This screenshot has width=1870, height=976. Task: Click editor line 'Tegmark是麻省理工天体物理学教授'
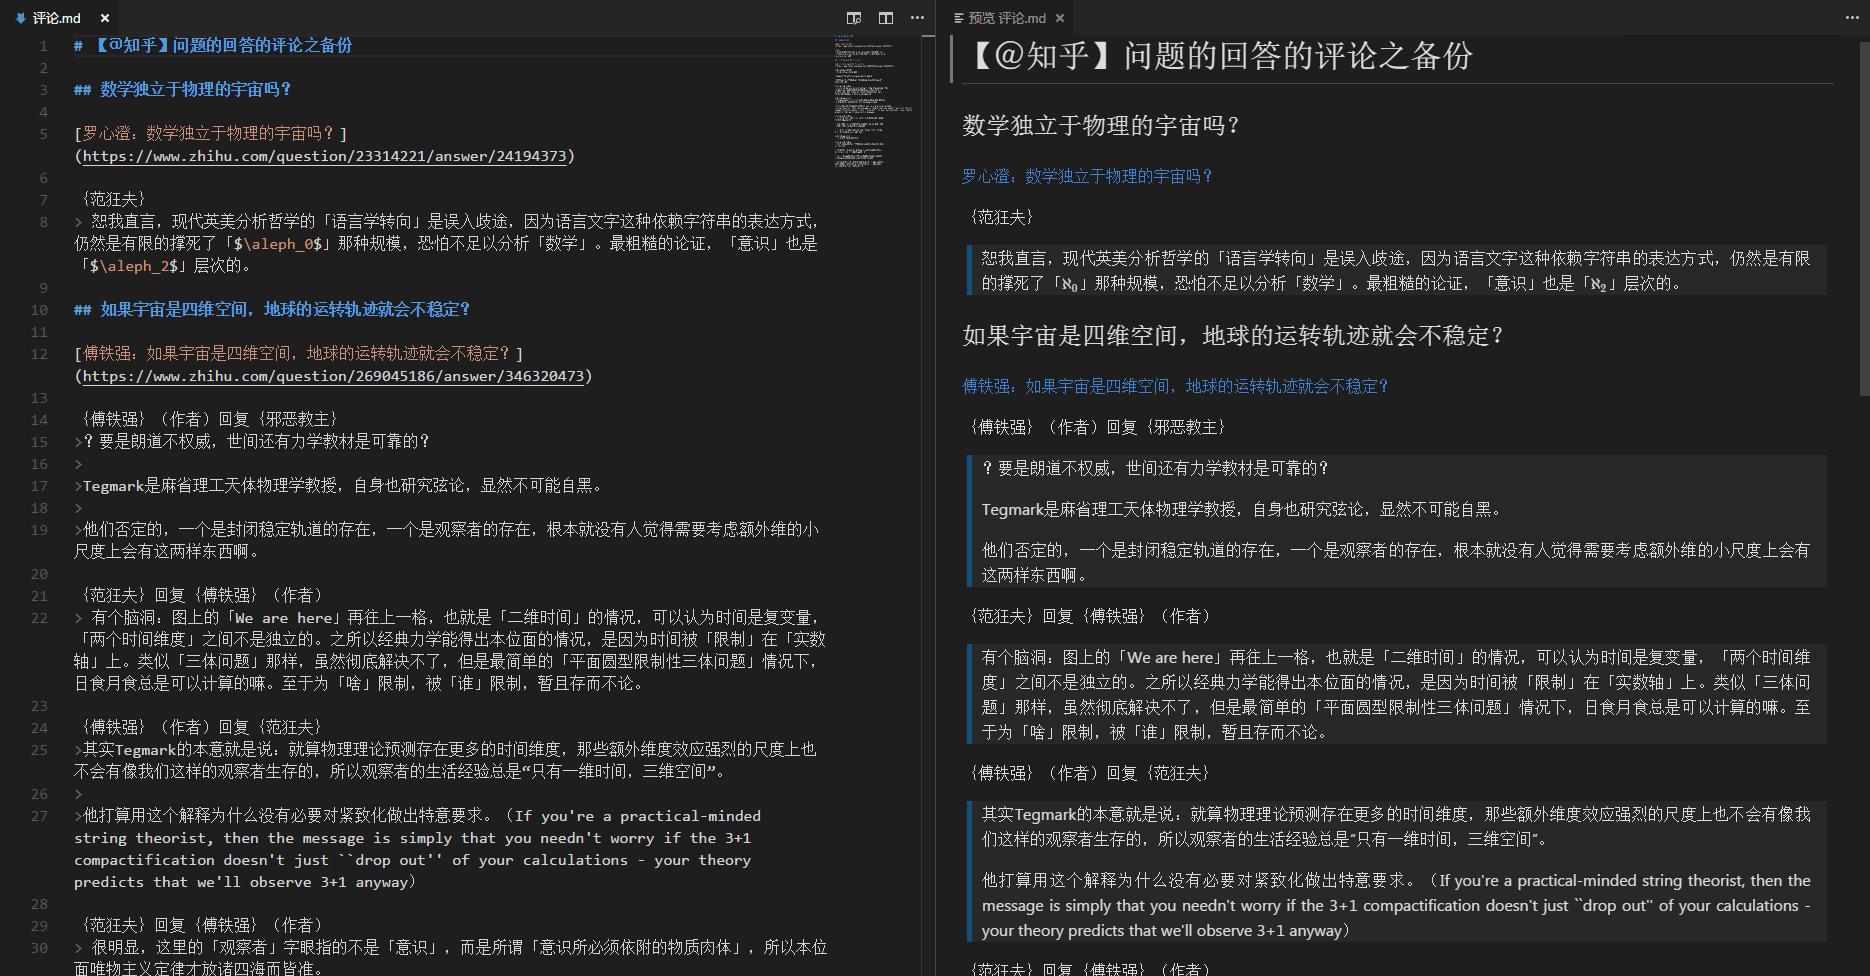pos(341,486)
